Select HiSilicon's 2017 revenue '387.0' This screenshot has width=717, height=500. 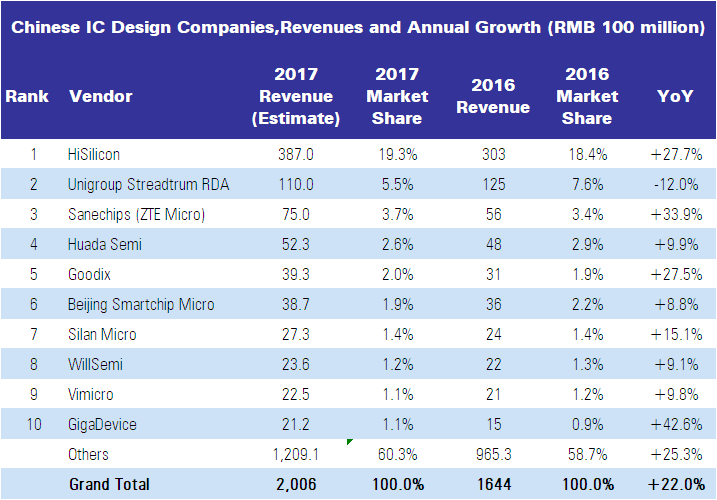[296, 154]
